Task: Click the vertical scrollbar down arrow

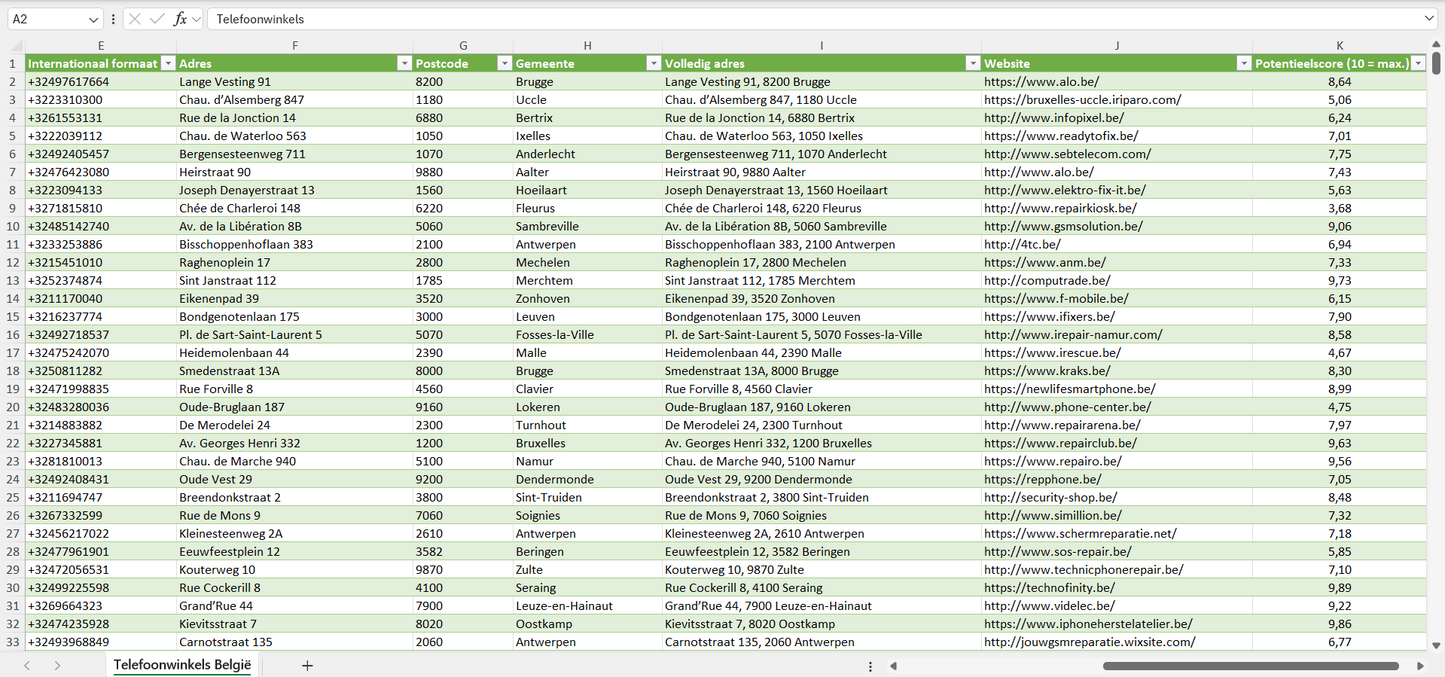Action: pyautogui.click(x=1436, y=646)
